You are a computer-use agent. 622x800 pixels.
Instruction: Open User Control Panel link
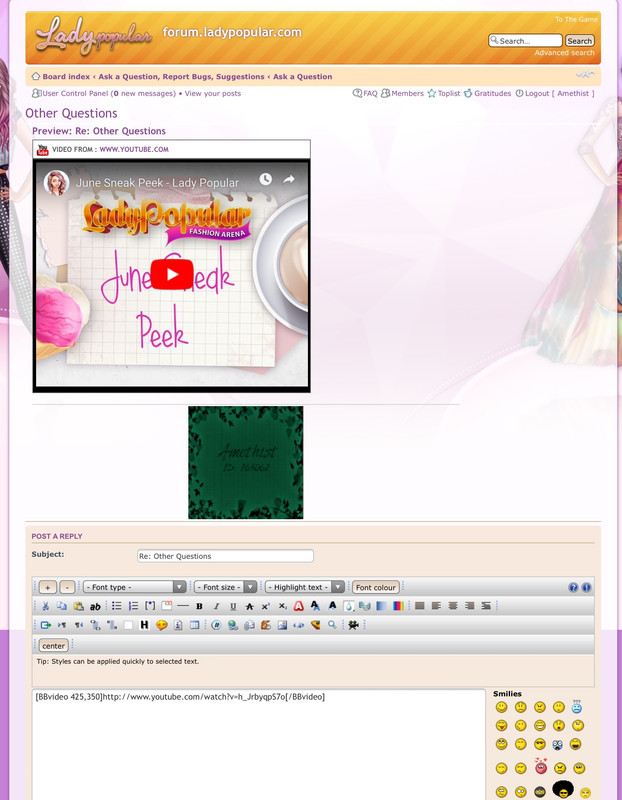coord(75,93)
